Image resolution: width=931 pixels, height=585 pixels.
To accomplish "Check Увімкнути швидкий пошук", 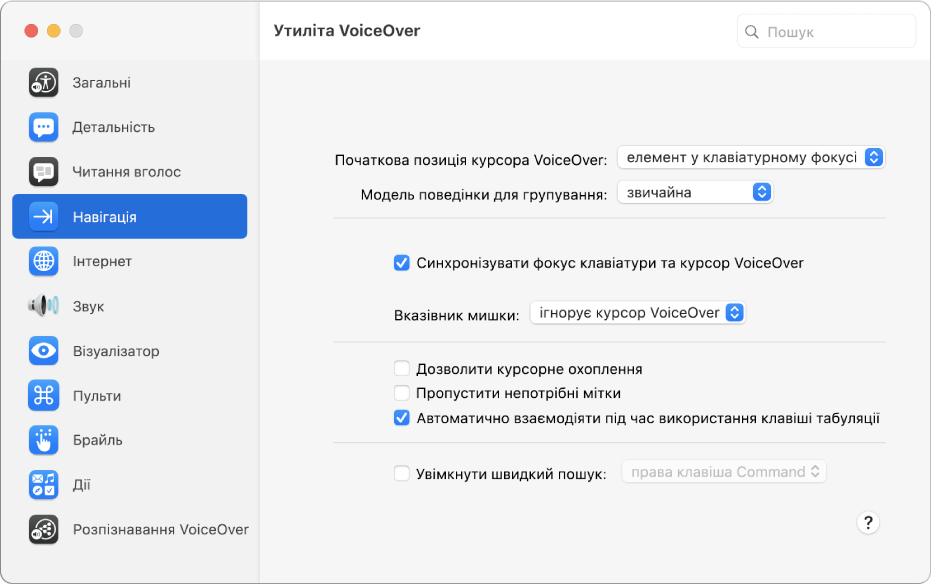I will pos(402,471).
